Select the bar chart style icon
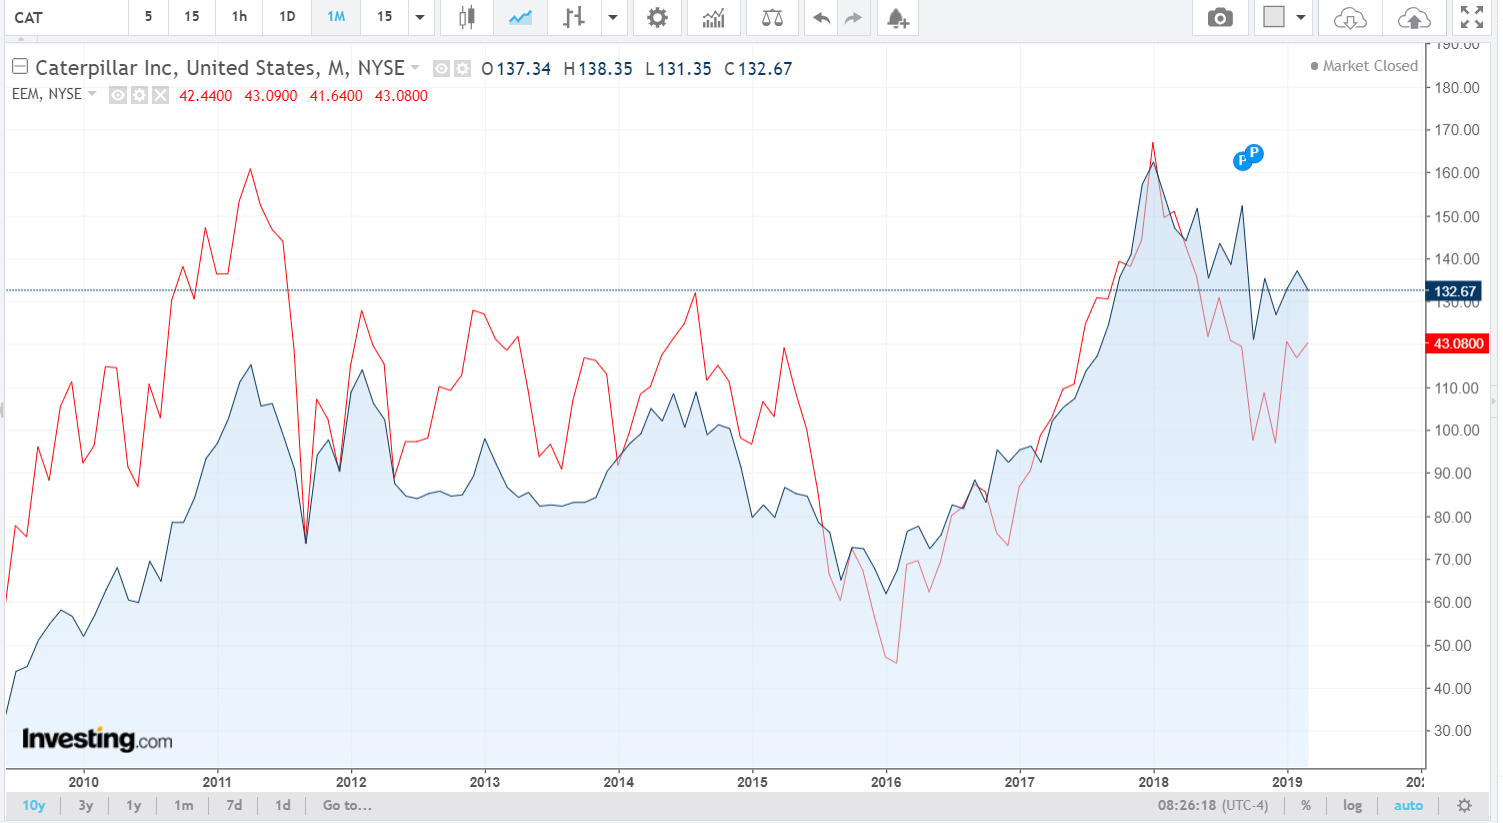1503x823 pixels. pyautogui.click(x=573, y=17)
